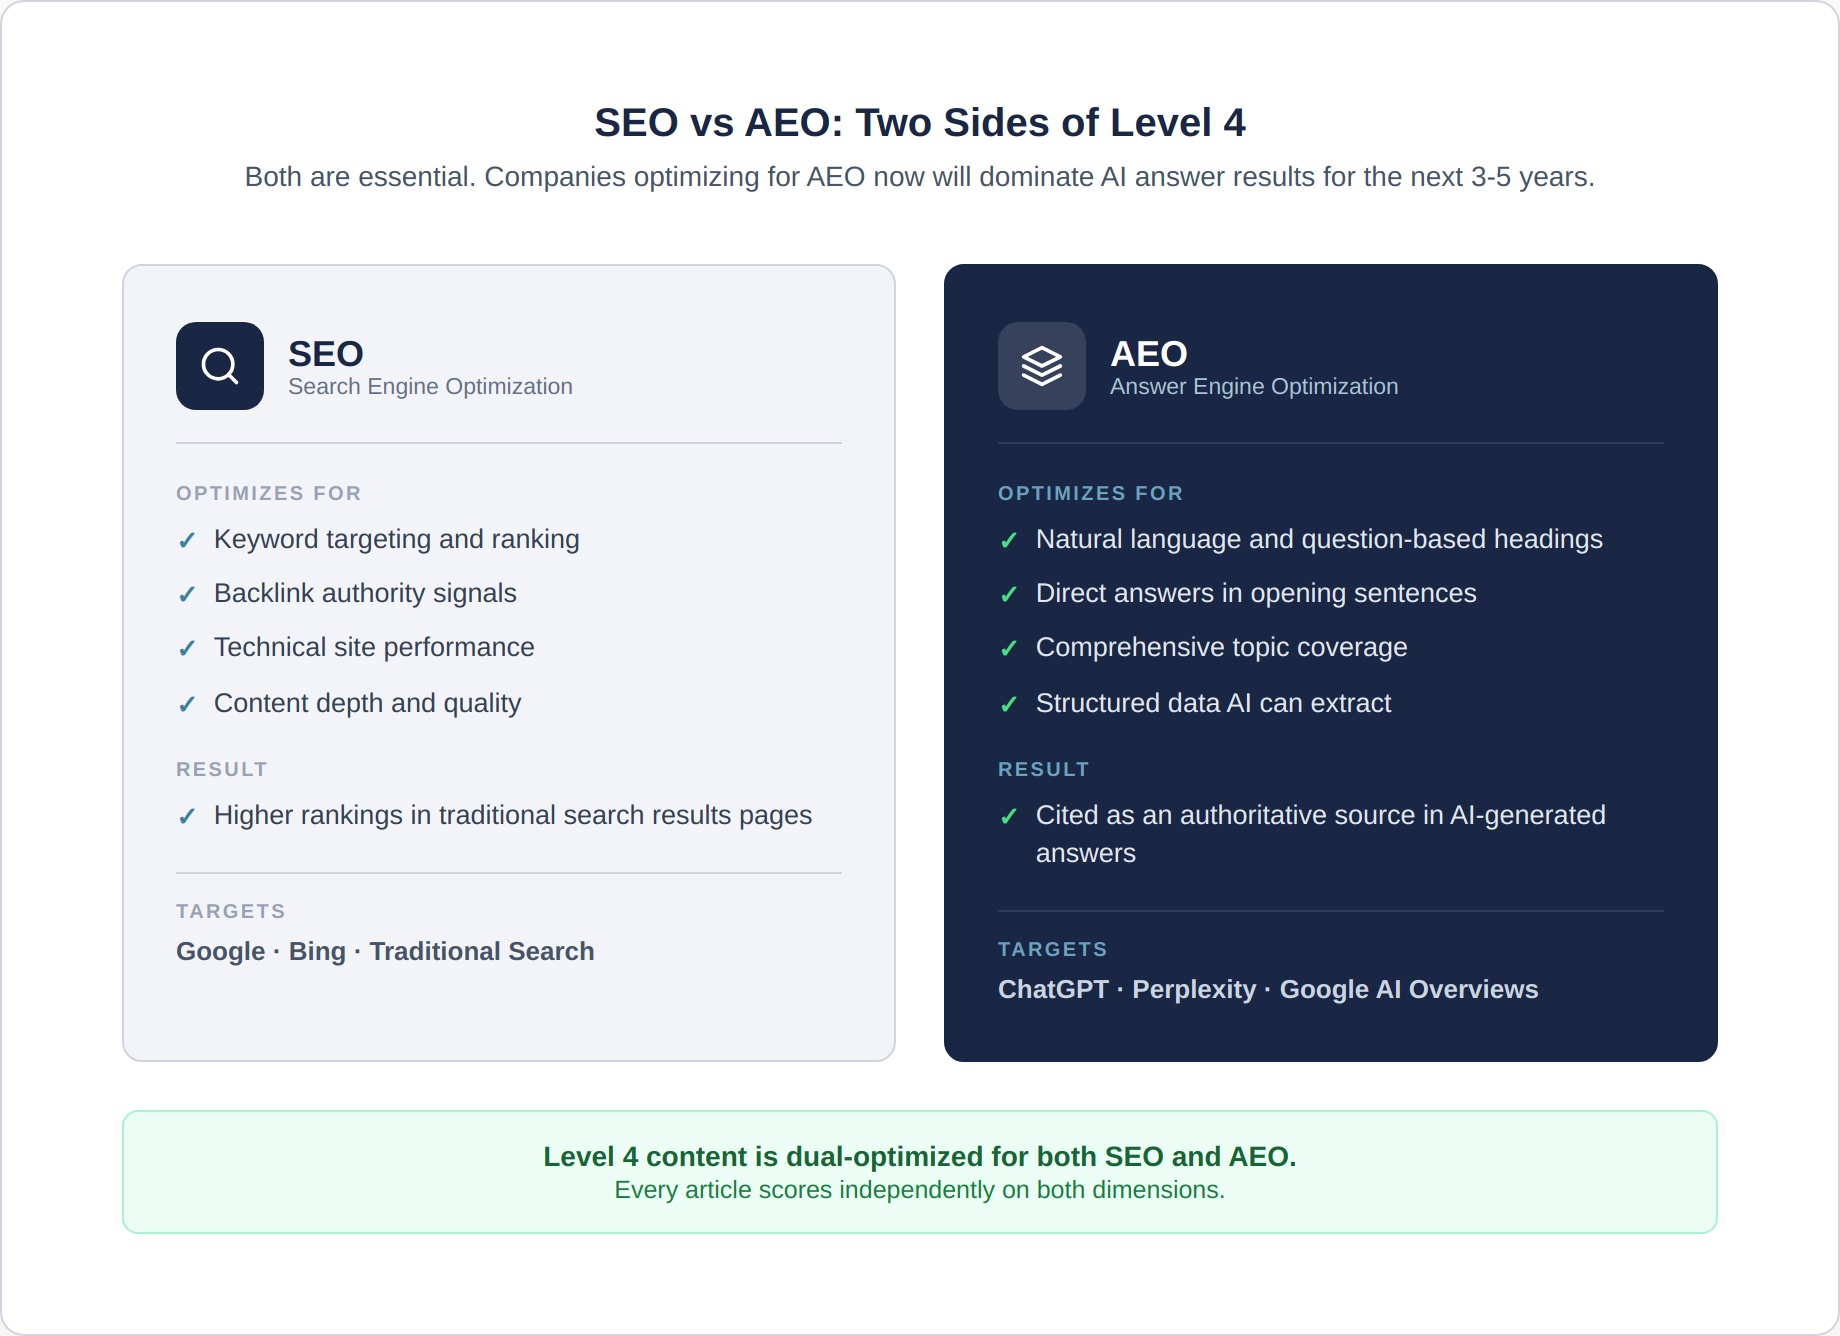Click the checkmark beside Structured data AI can extract
The width and height of the screenshot is (1840, 1336).
coord(1009,705)
